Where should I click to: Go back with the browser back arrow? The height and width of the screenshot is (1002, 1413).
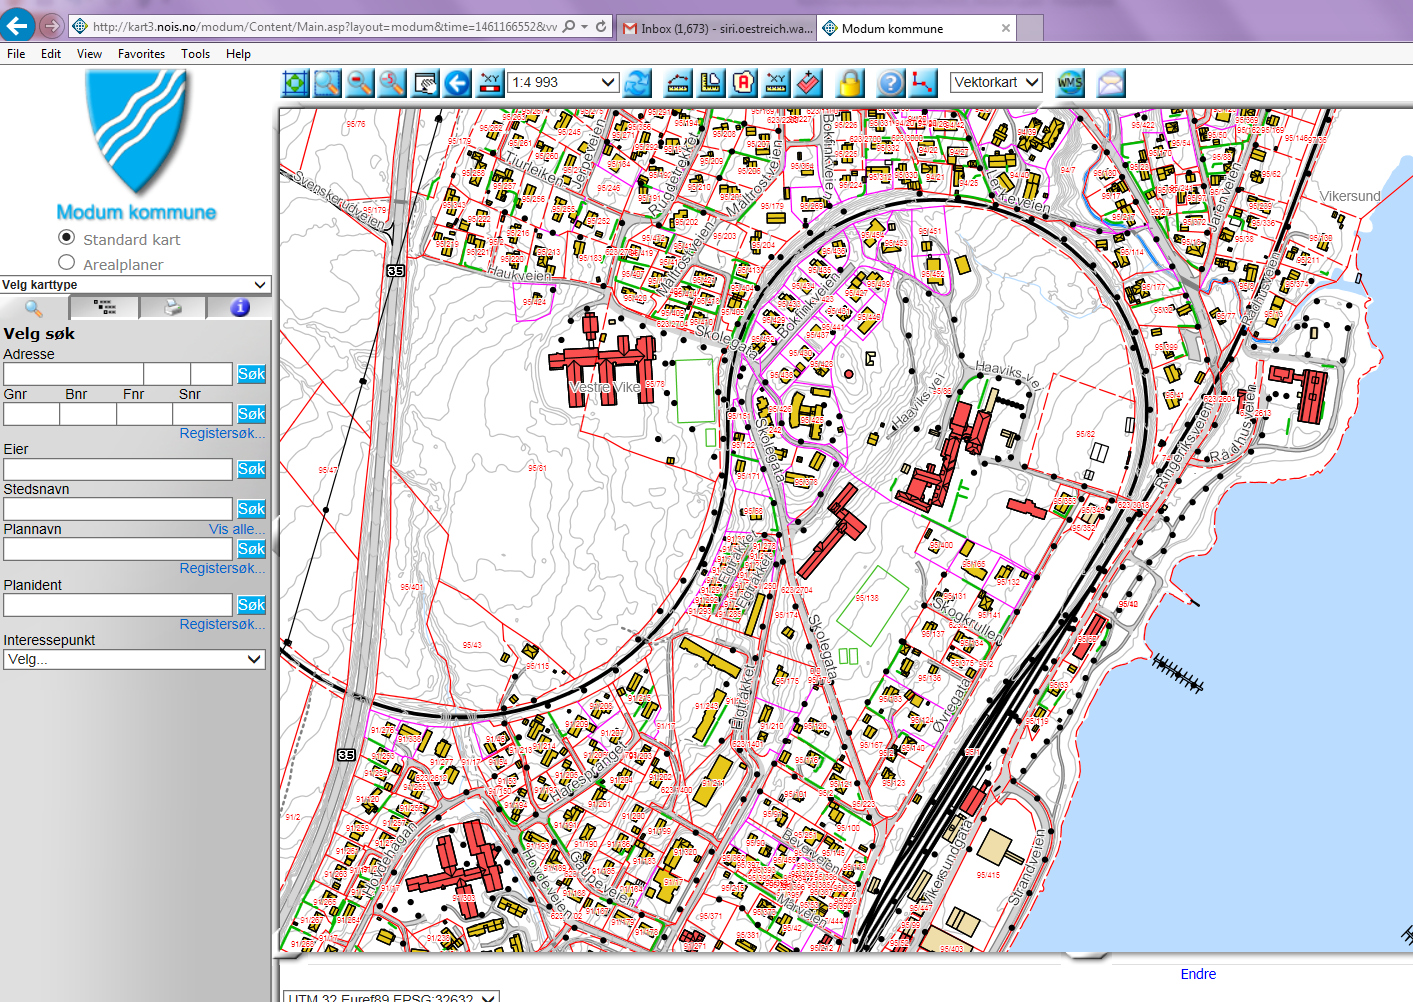click(17, 25)
